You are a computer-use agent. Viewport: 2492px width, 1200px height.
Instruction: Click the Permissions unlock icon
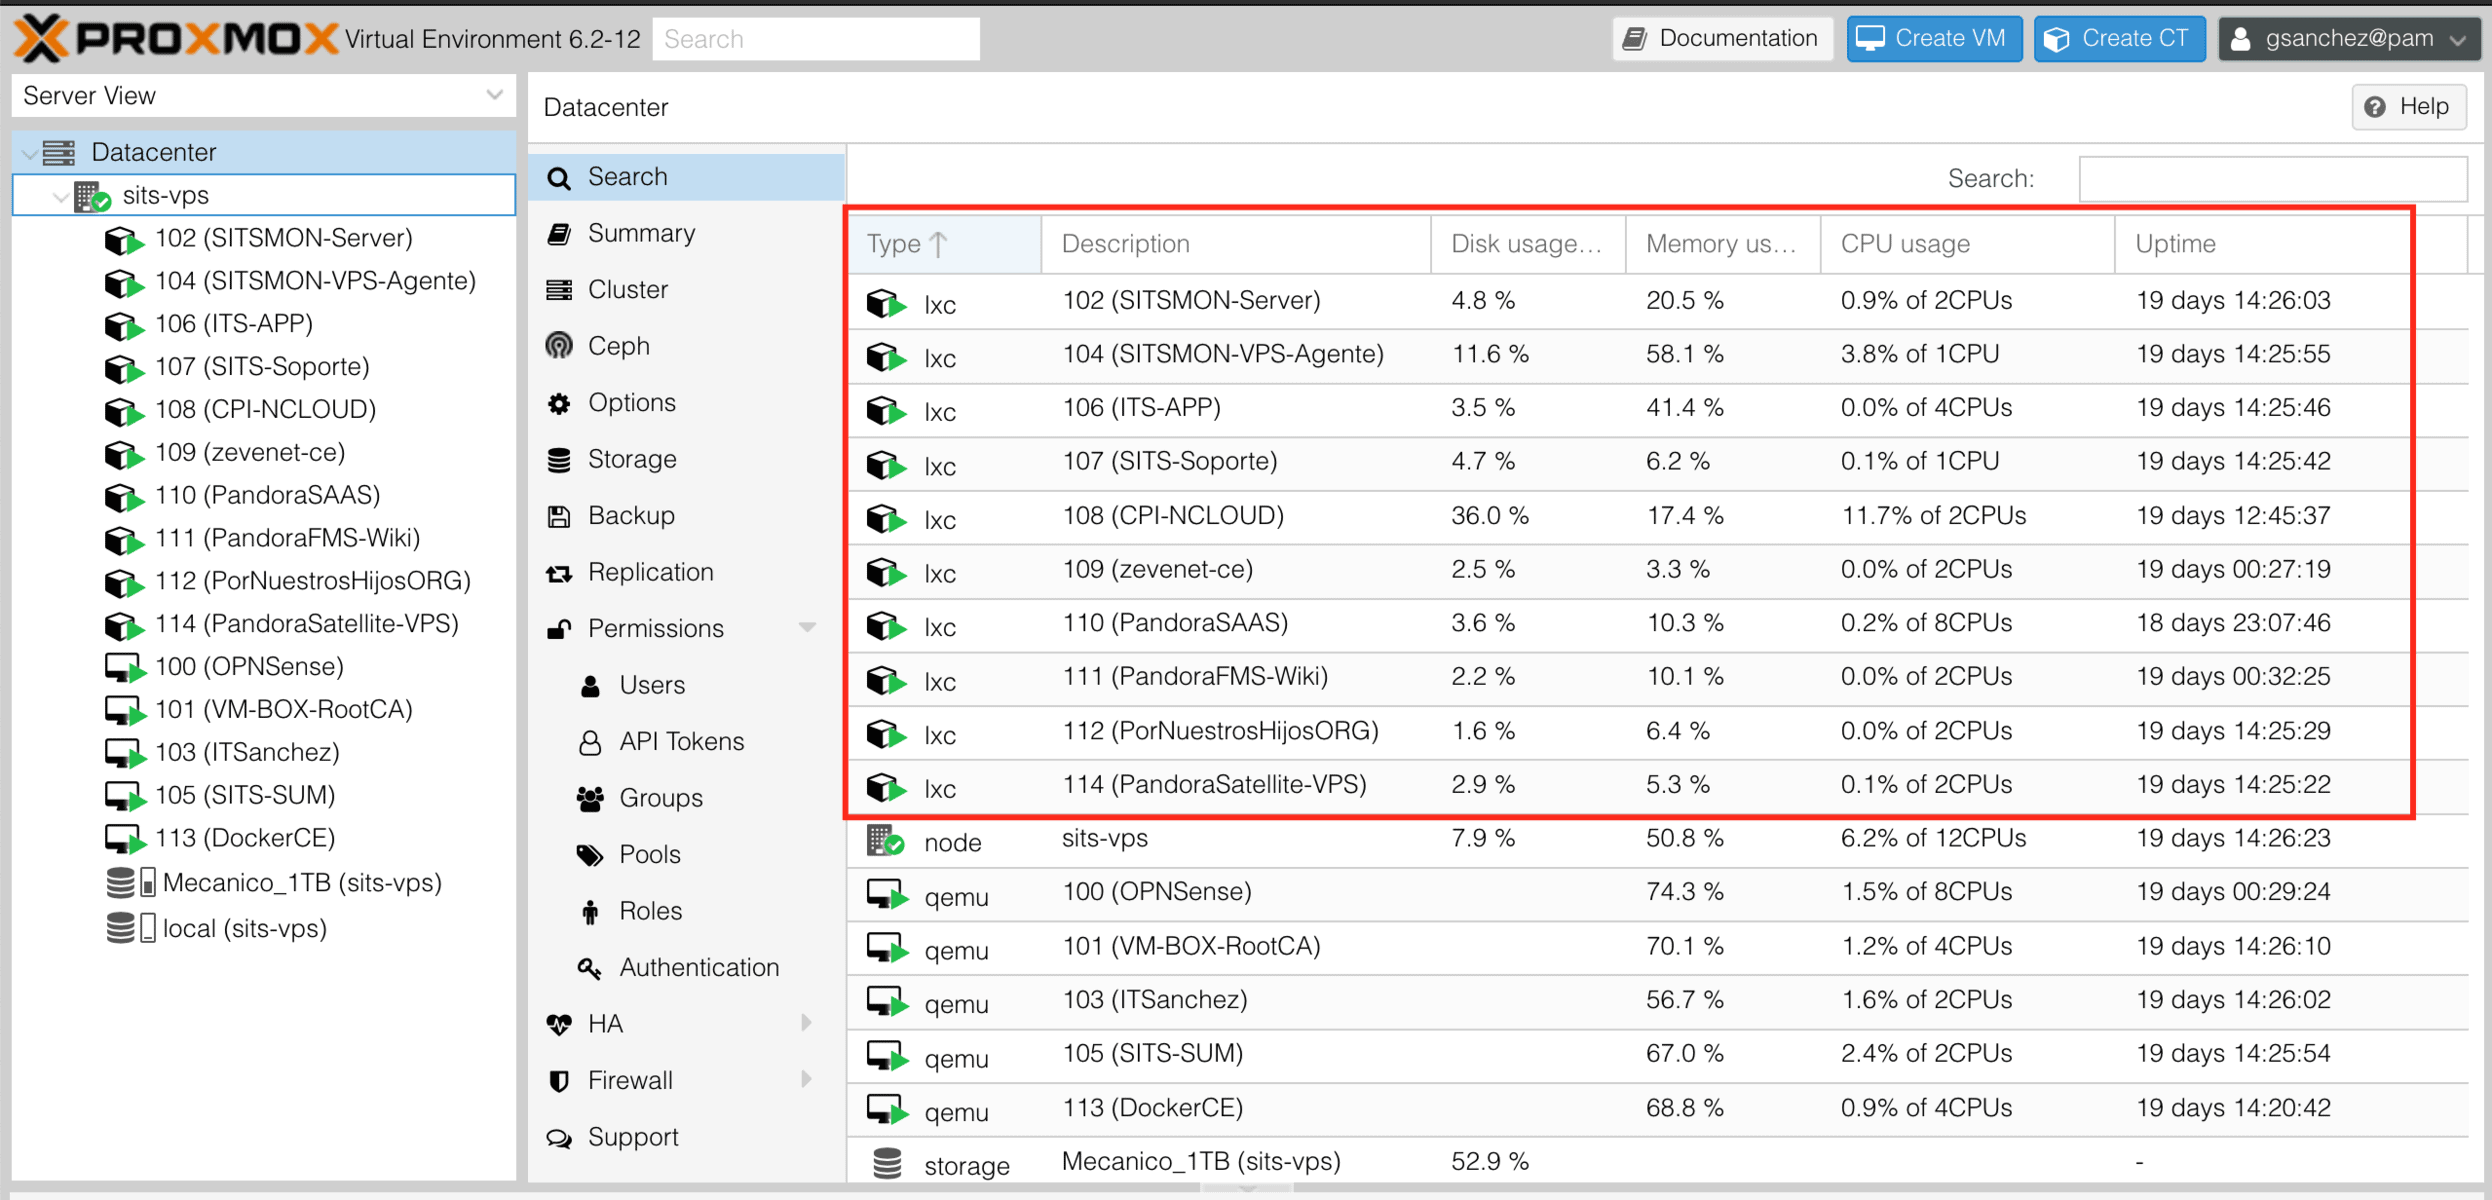pyautogui.click(x=559, y=629)
